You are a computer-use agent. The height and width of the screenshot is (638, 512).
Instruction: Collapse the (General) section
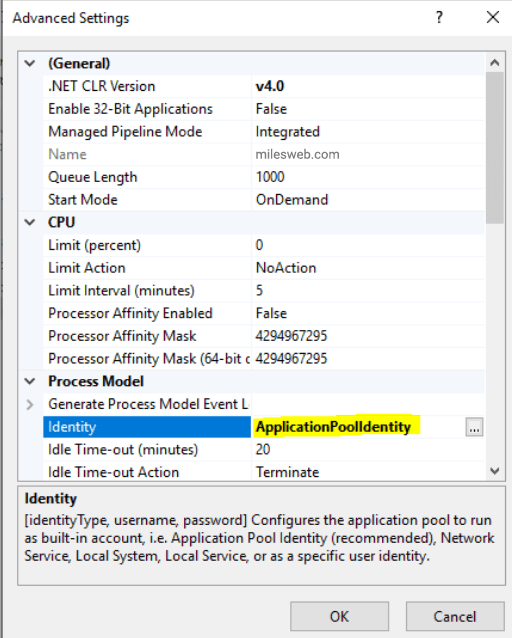[30, 63]
